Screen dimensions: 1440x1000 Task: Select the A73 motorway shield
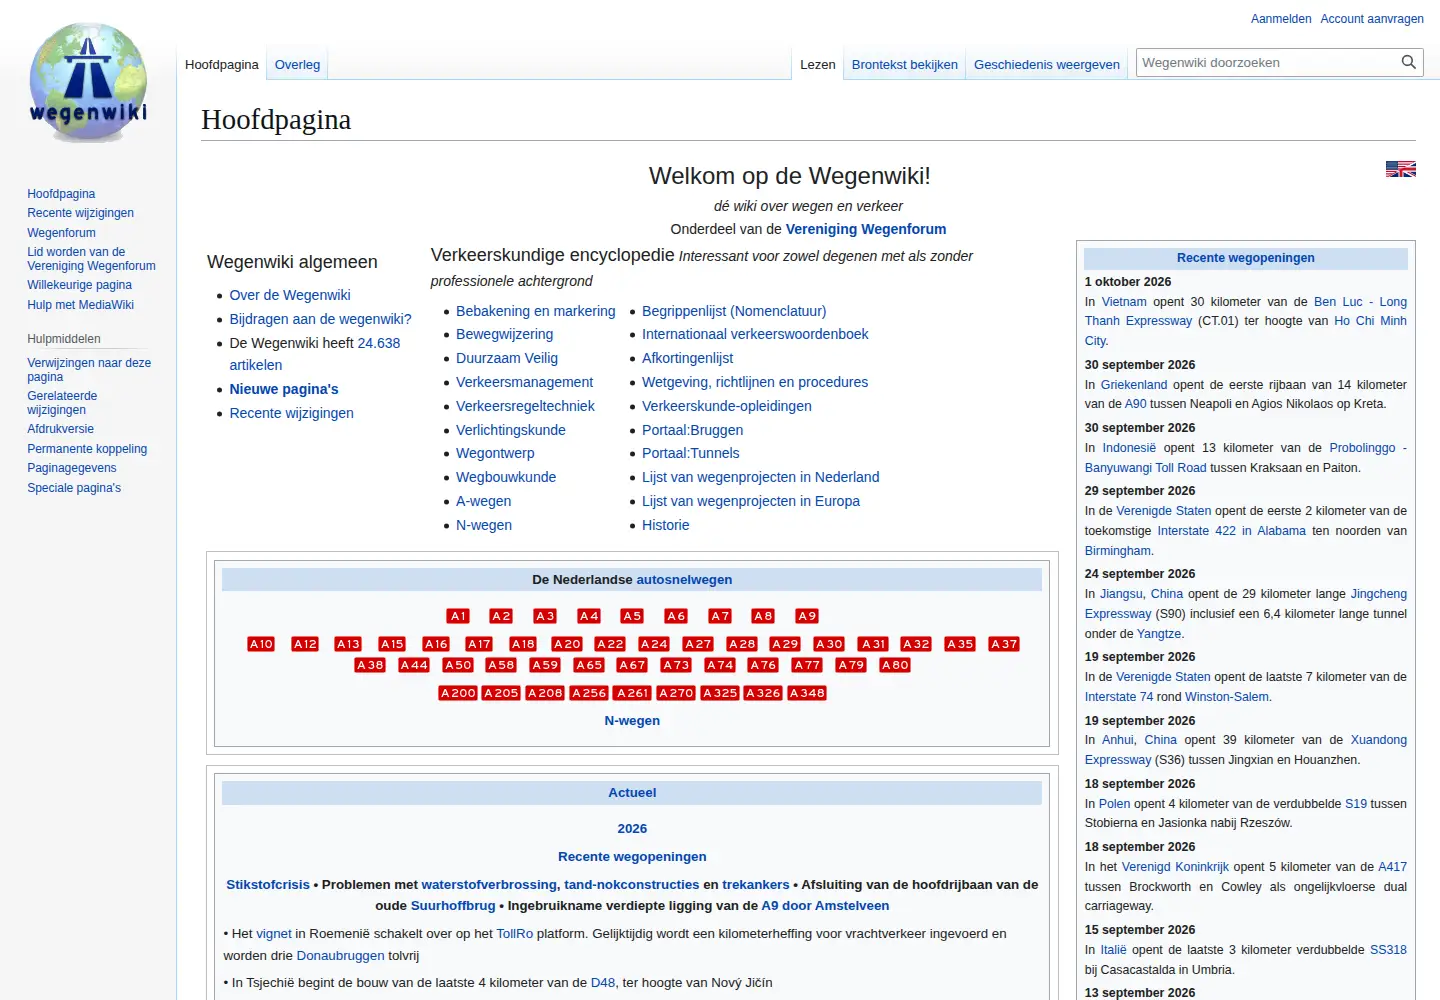pos(676,665)
